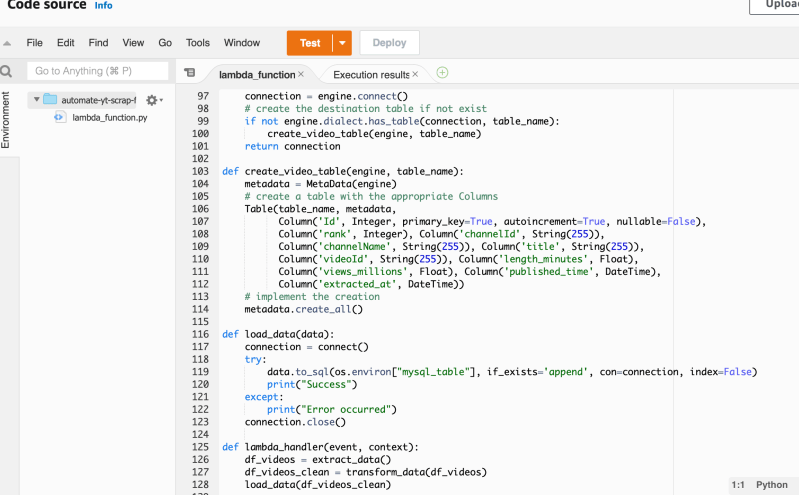Screen dimensions: 799x495
Task: Toggle the Environment side panel
Action: click(6, 120)
